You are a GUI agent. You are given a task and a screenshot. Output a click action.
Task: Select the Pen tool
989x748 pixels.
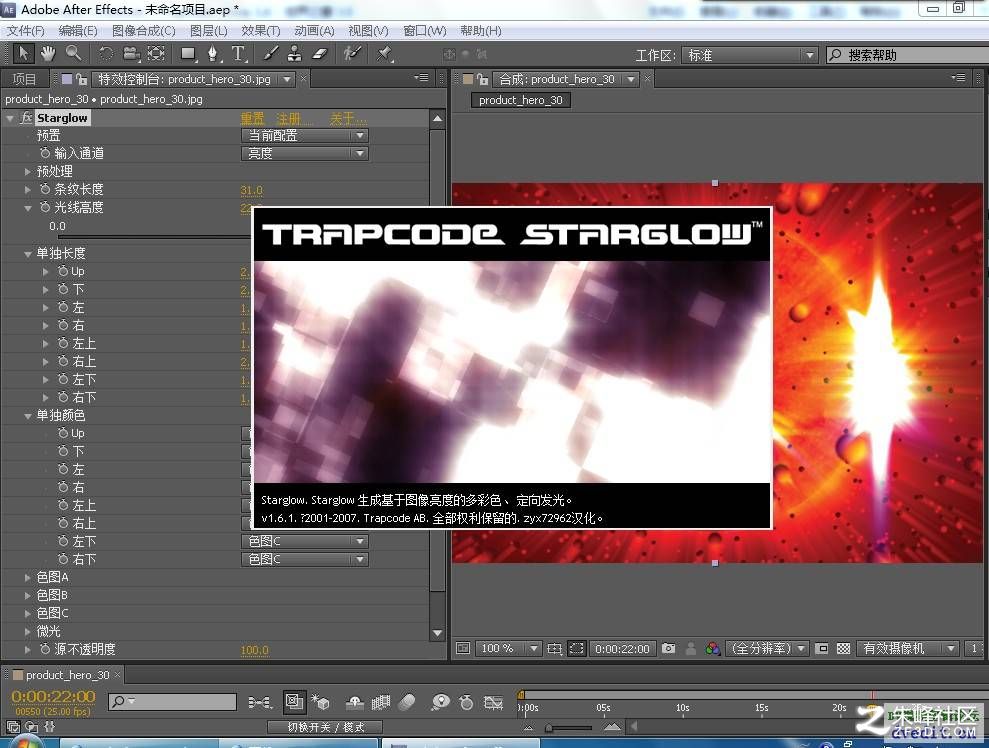coord(213,54)
